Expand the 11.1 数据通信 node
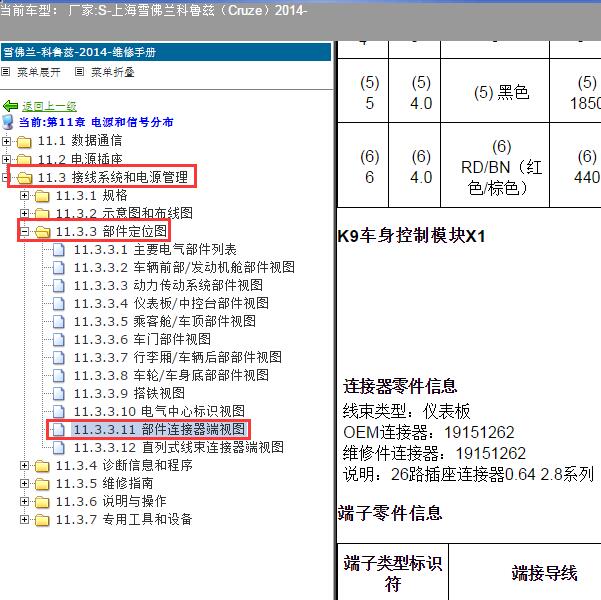This screenshot has height=600, width=601. point(6,141)
